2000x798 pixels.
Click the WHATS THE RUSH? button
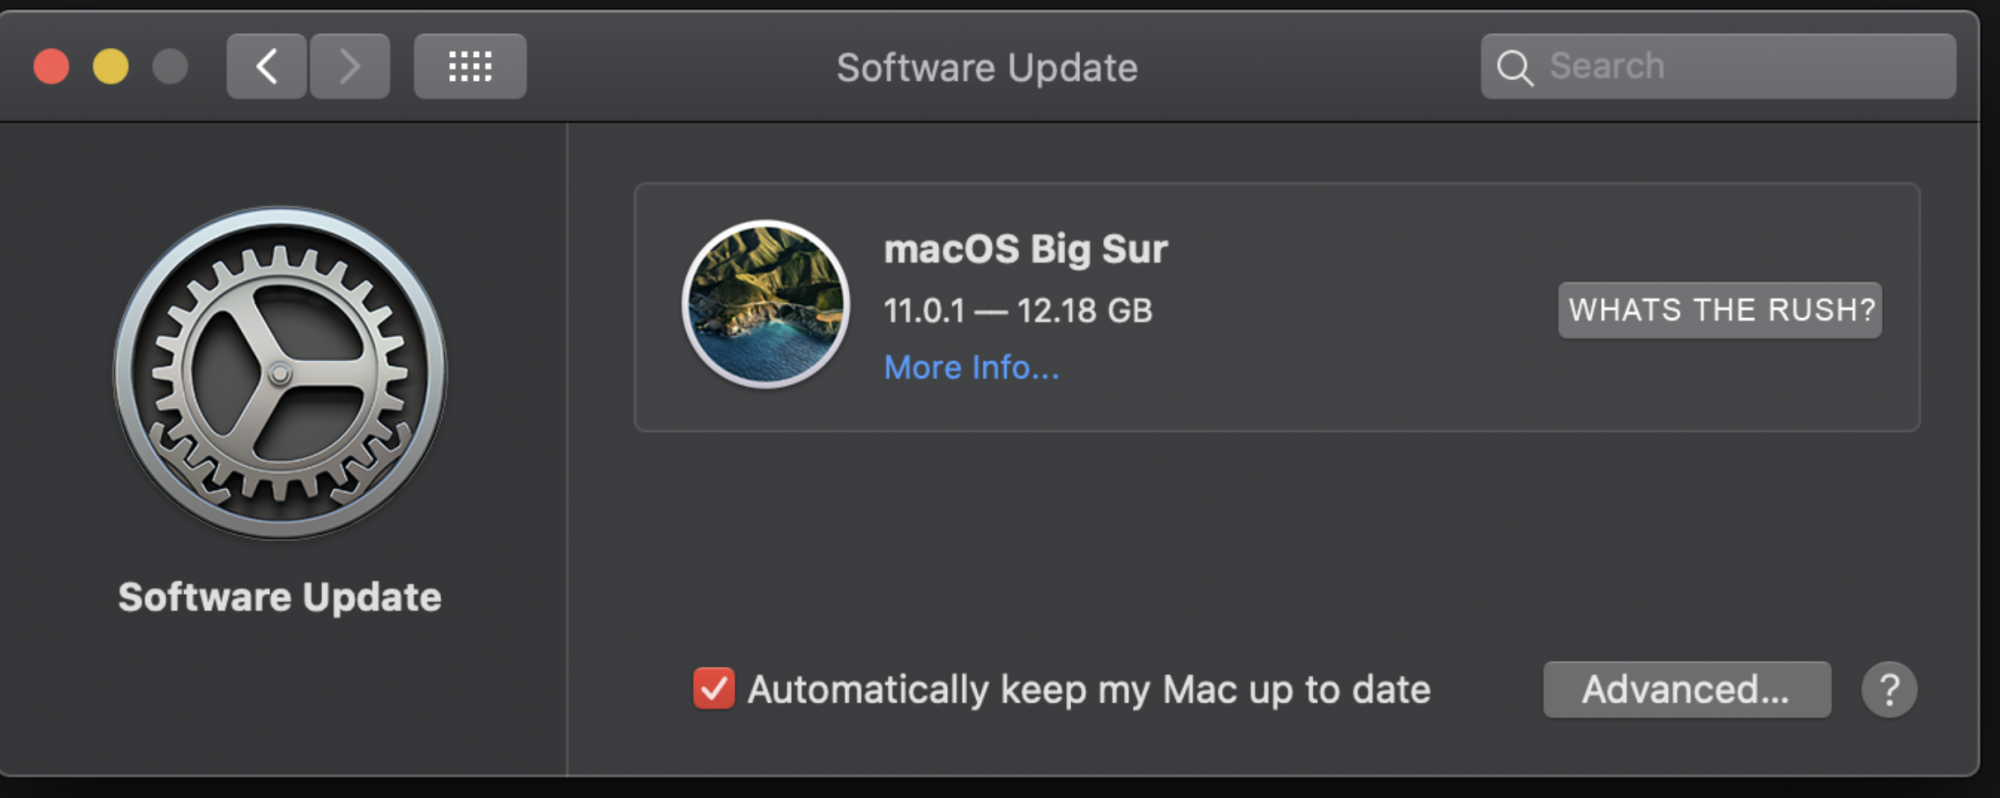tap(1720, 310)
